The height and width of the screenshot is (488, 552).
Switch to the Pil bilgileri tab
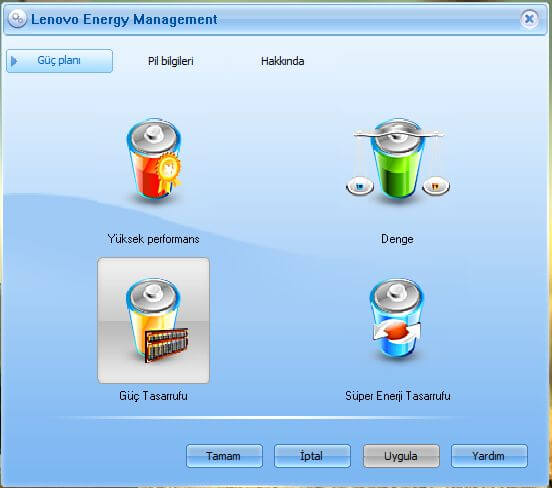(x=171, y=61)
